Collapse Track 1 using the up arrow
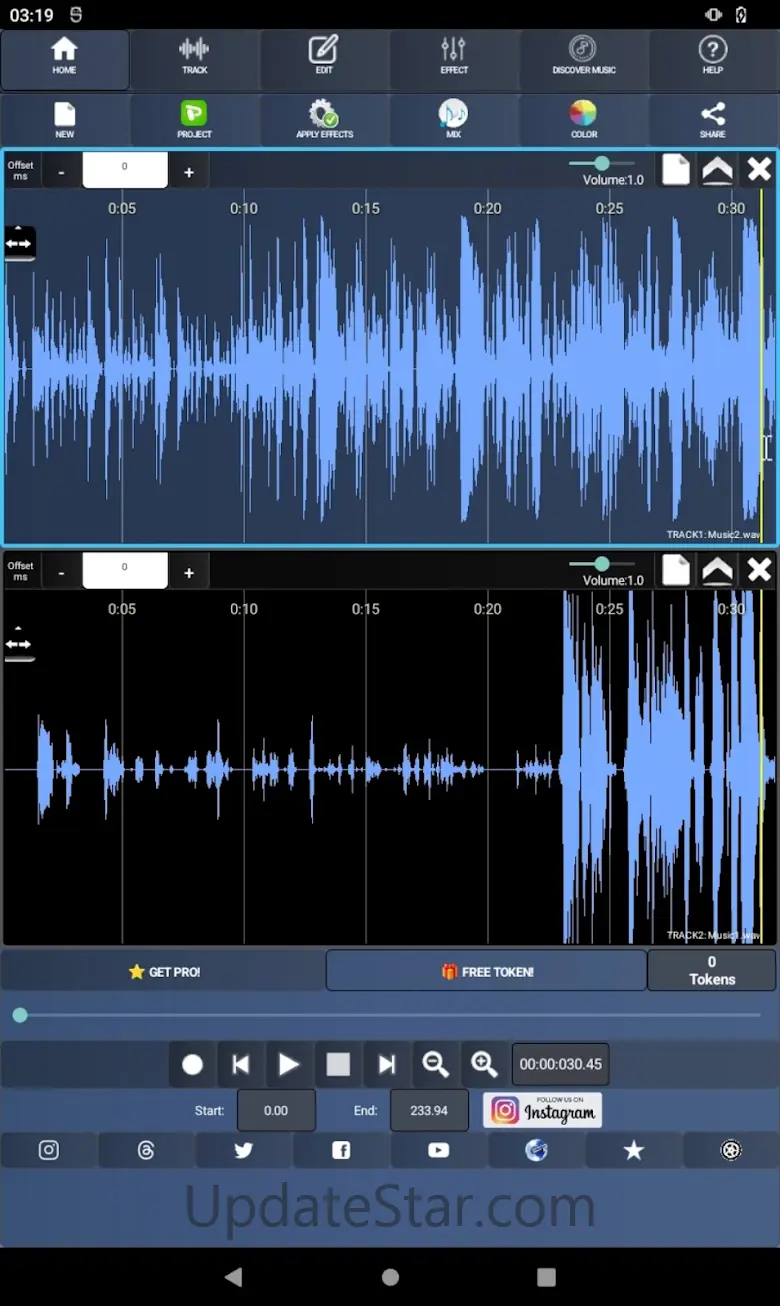 coord(717,170)
